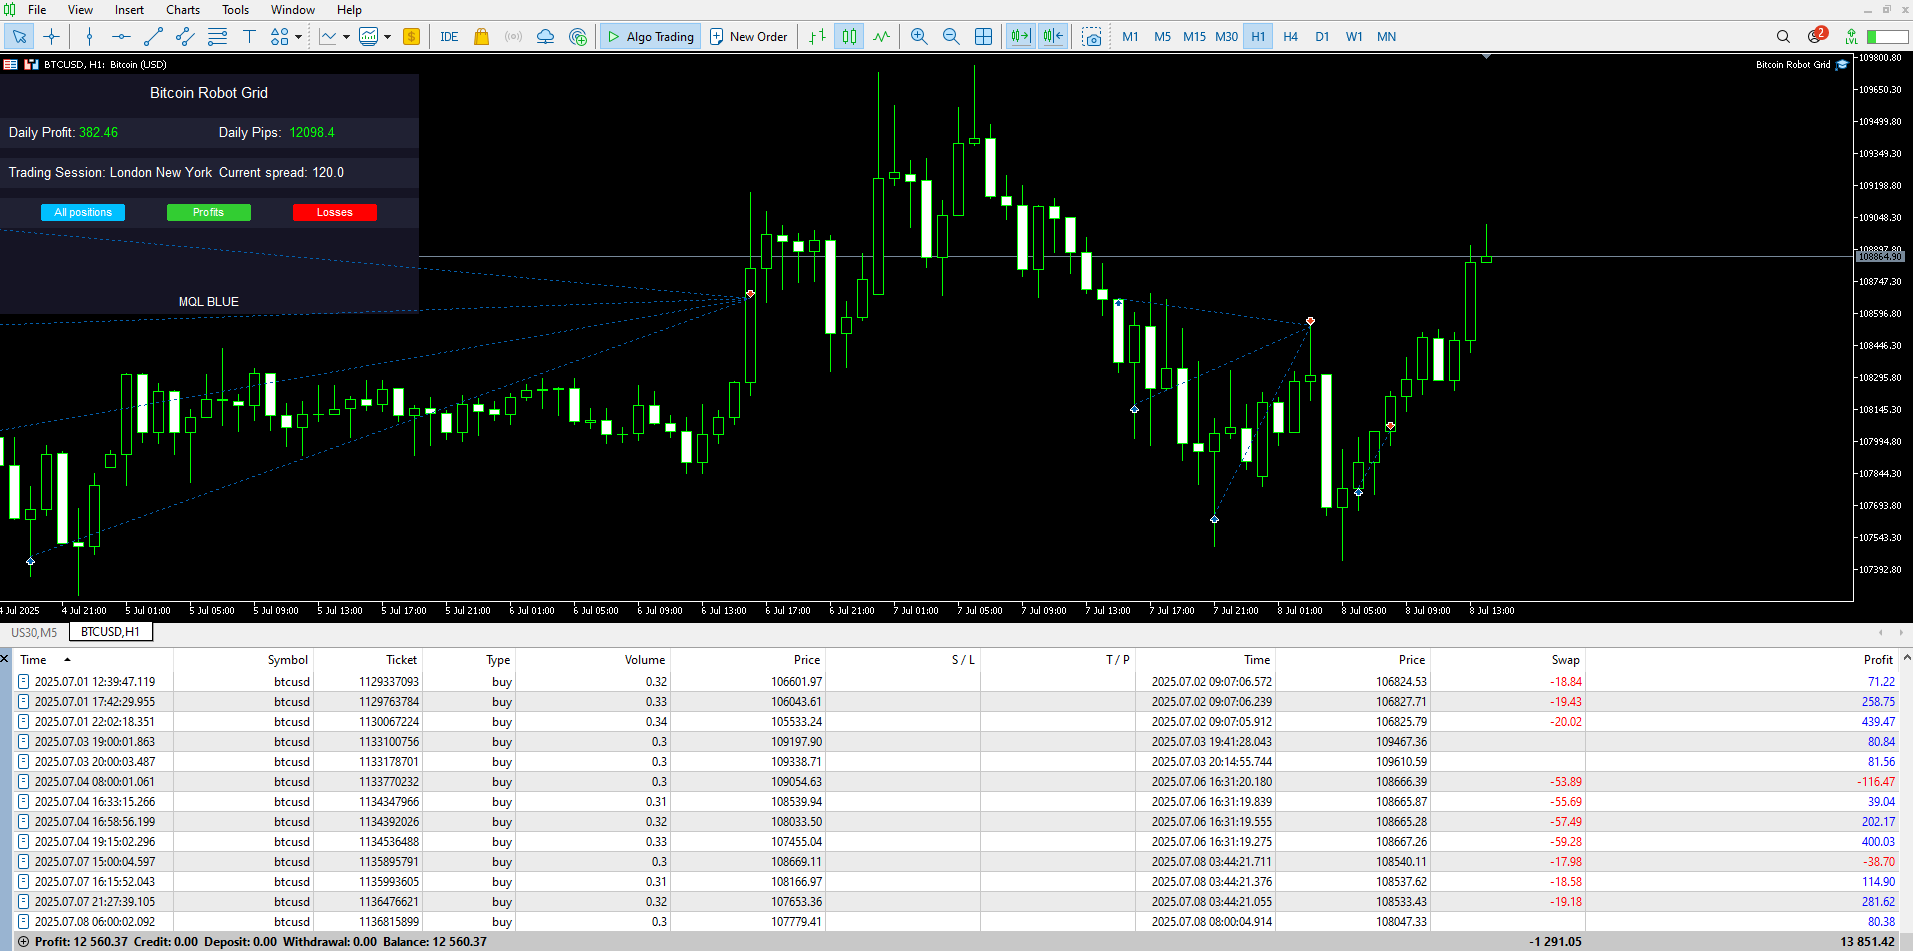Pick the text label tool

249,37
